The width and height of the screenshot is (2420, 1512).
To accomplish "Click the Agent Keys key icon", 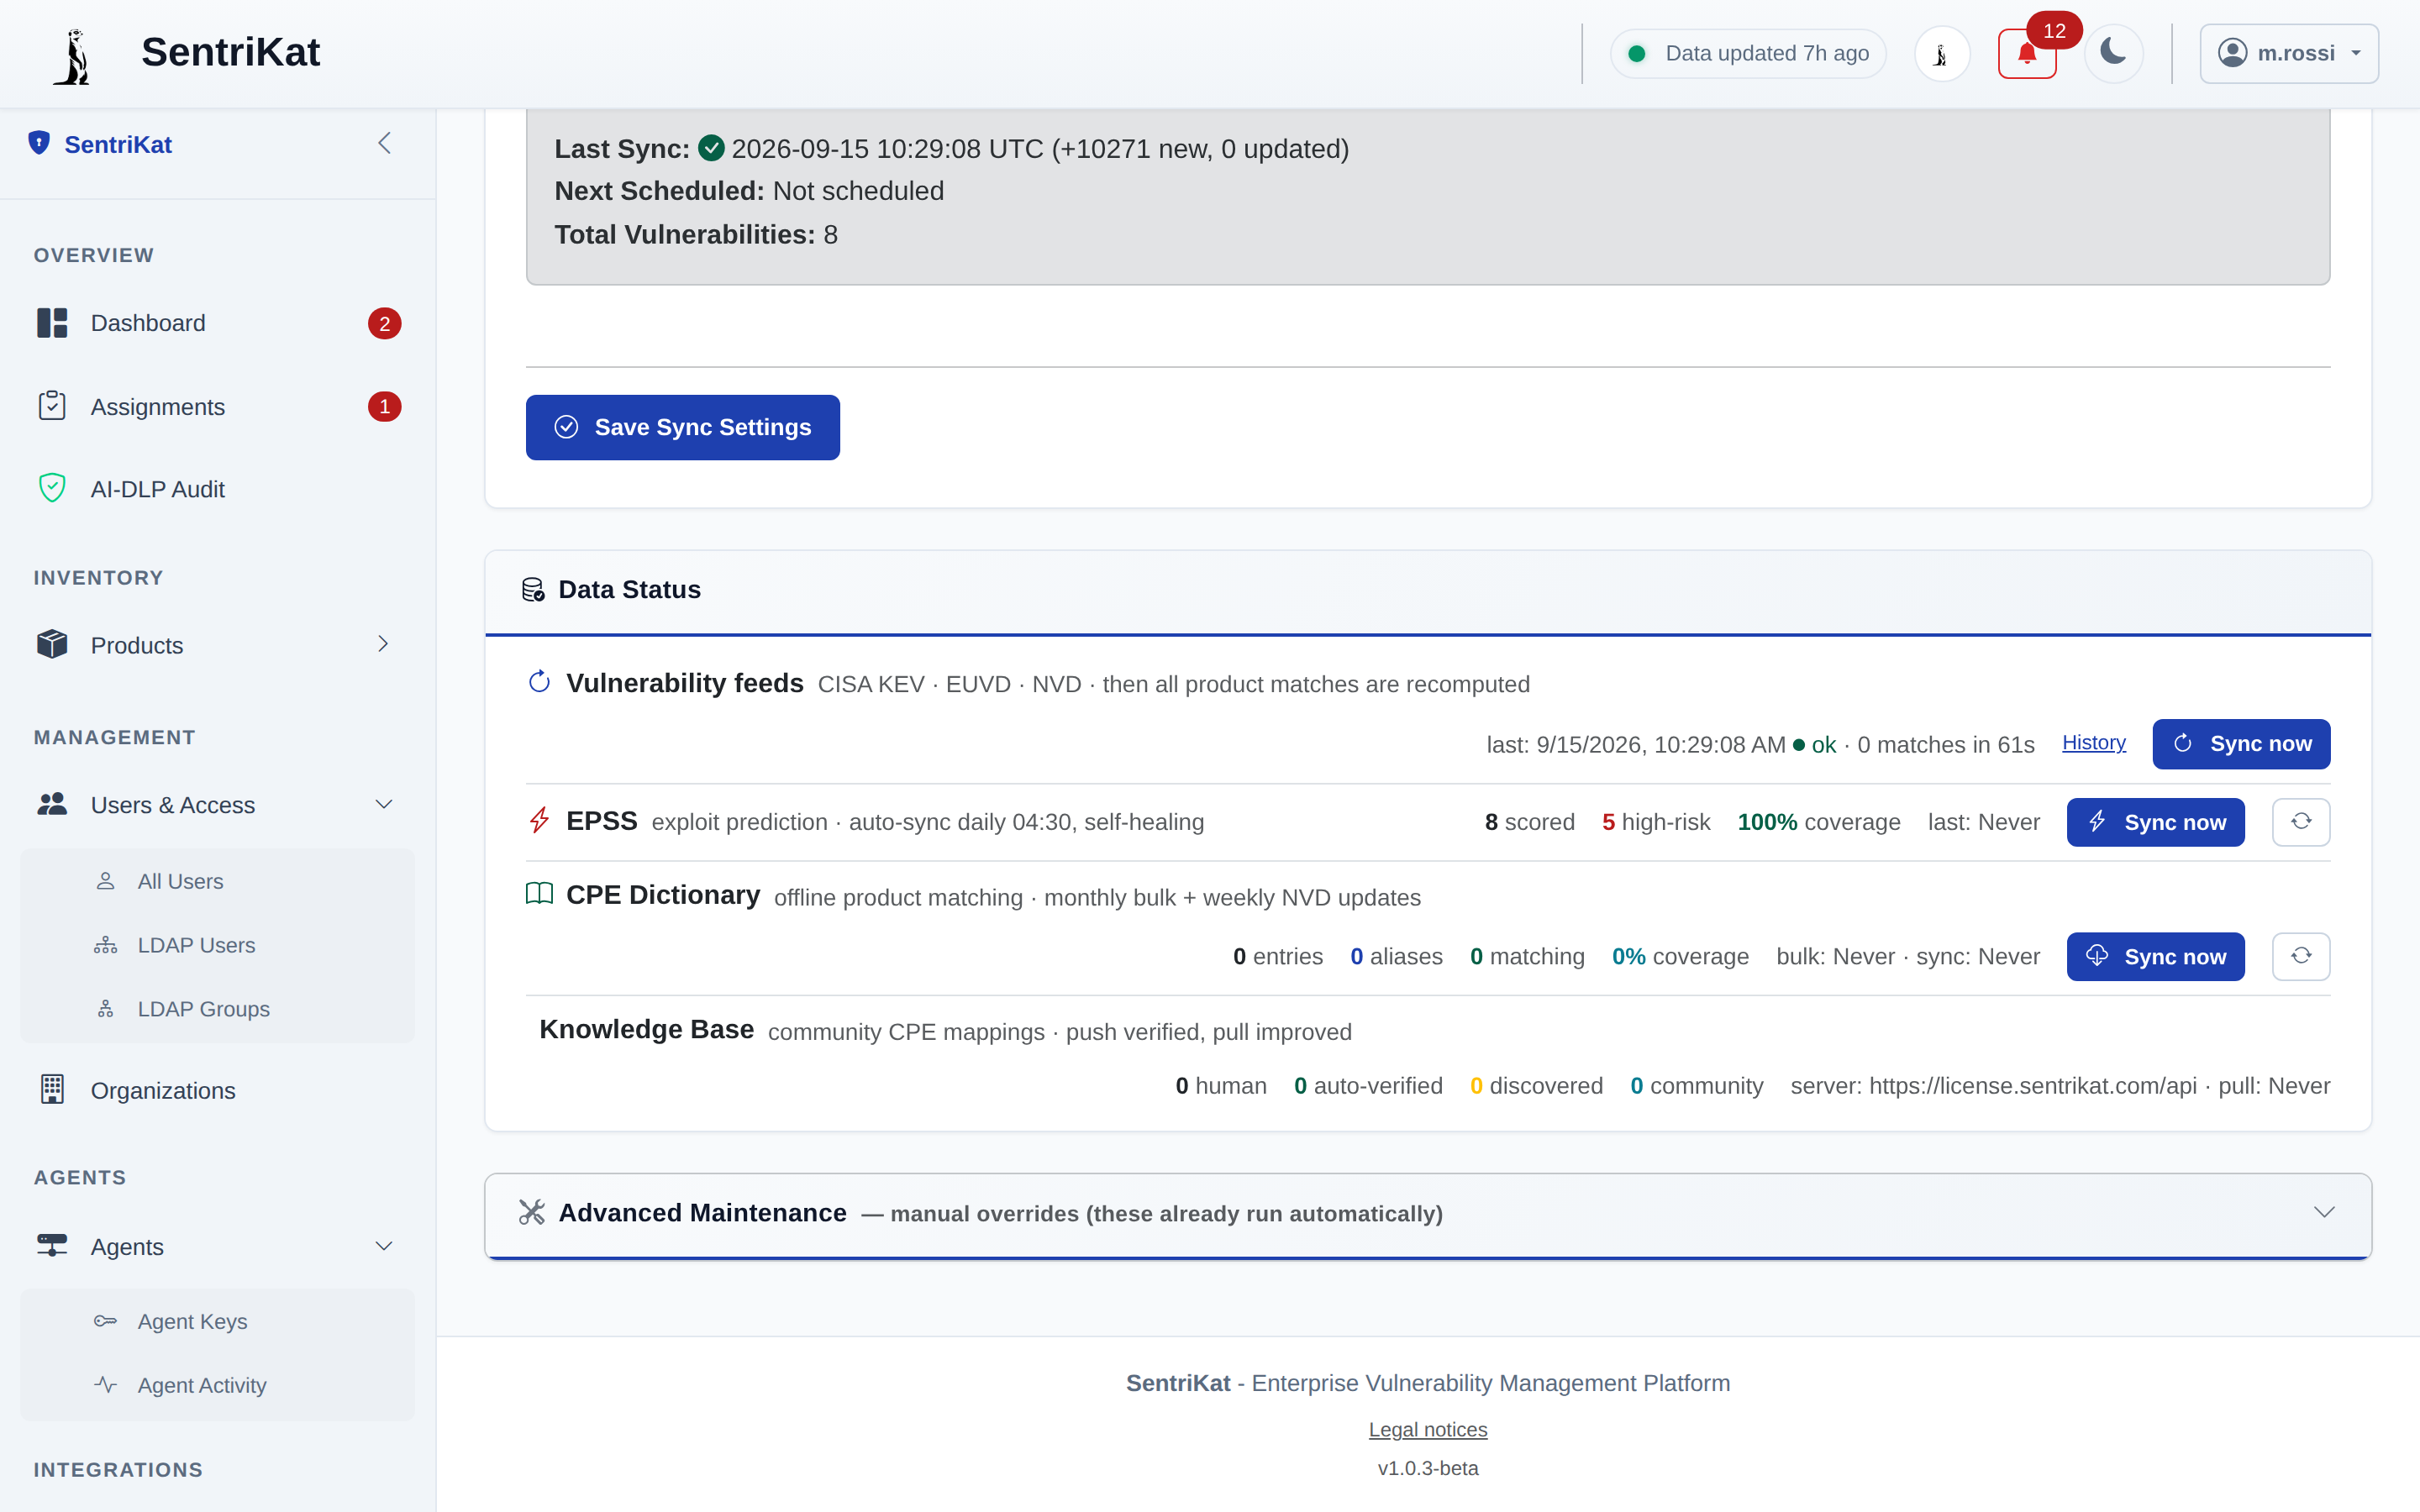I will pyautogui.click(x=106, y=1321).
